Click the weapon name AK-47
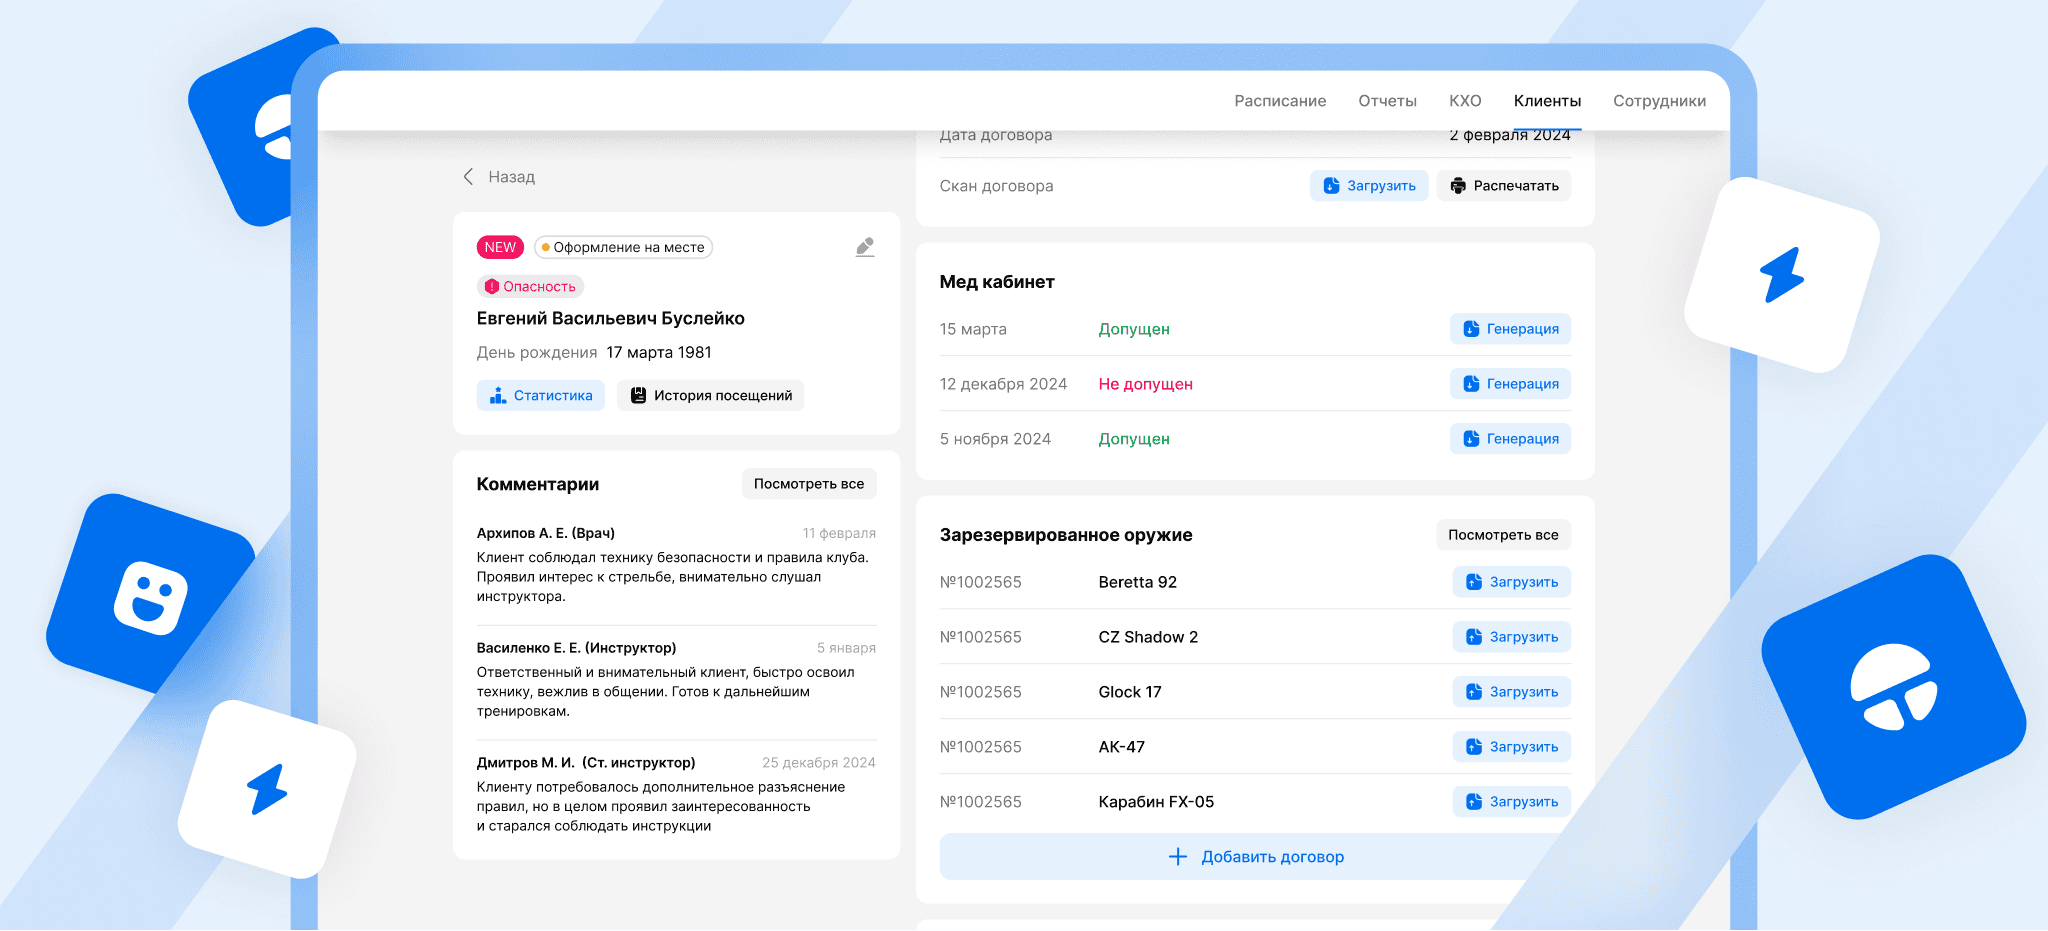 tap(1122, 748)
